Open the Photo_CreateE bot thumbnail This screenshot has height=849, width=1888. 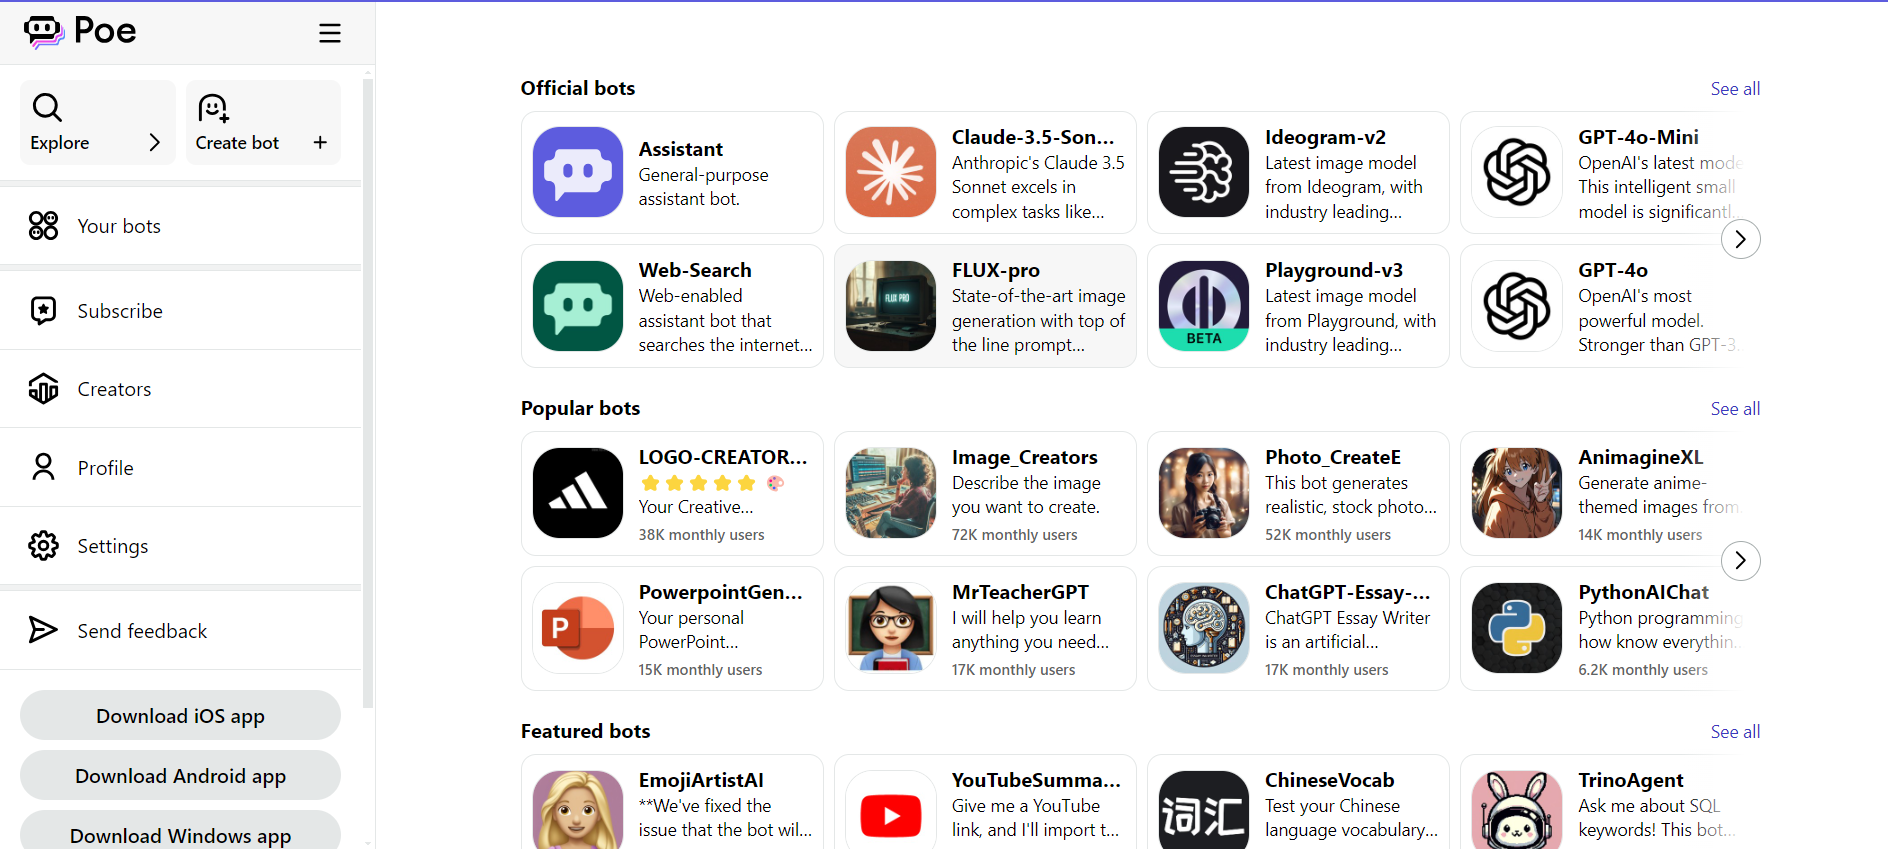pyautogui.click(x=1204, y=493)
